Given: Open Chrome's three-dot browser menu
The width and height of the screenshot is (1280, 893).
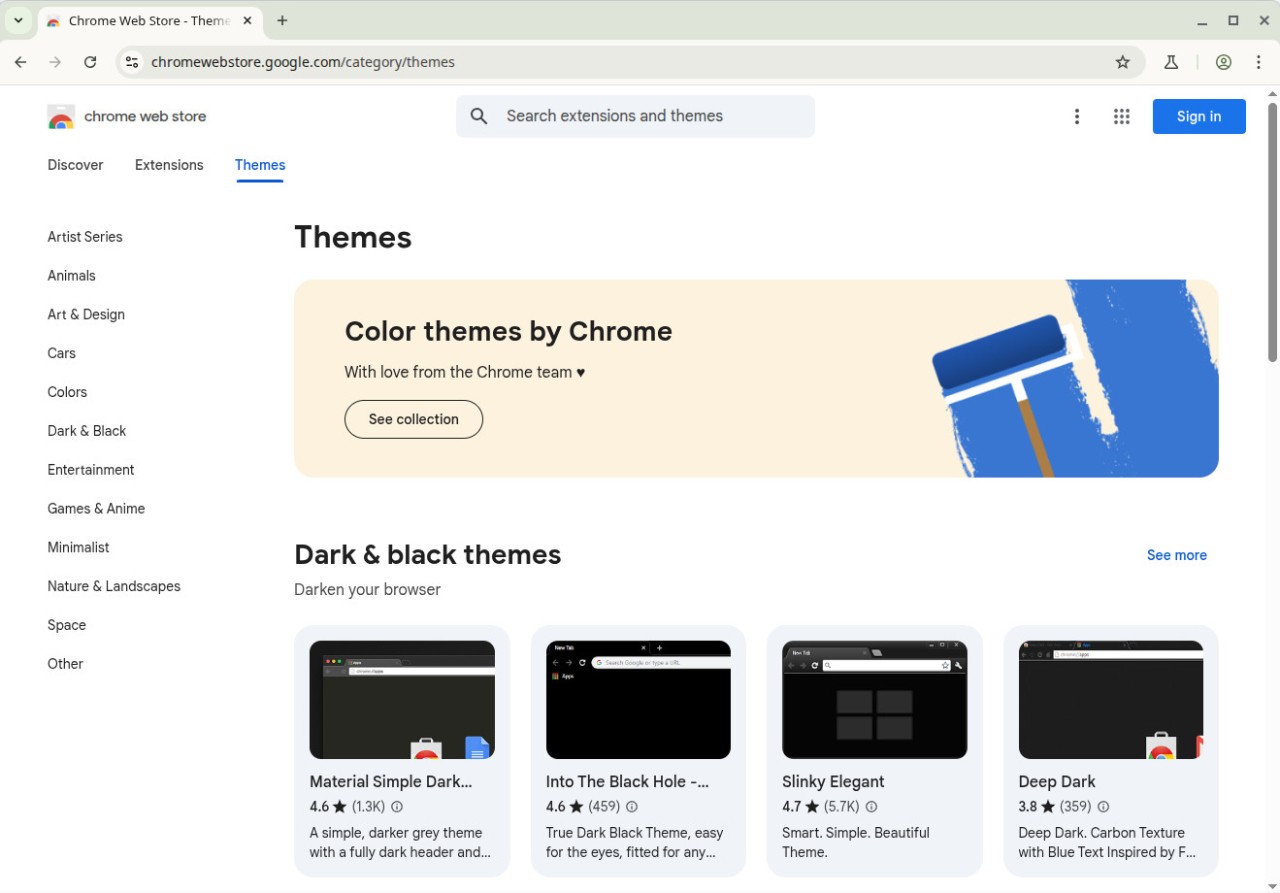Looking at the screenshot, I should pos(1258,62).
